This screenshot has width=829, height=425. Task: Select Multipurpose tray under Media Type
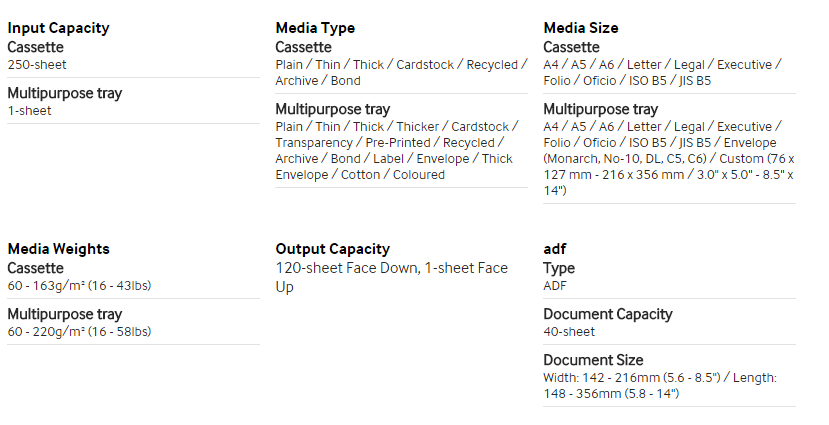click(333, 109)
